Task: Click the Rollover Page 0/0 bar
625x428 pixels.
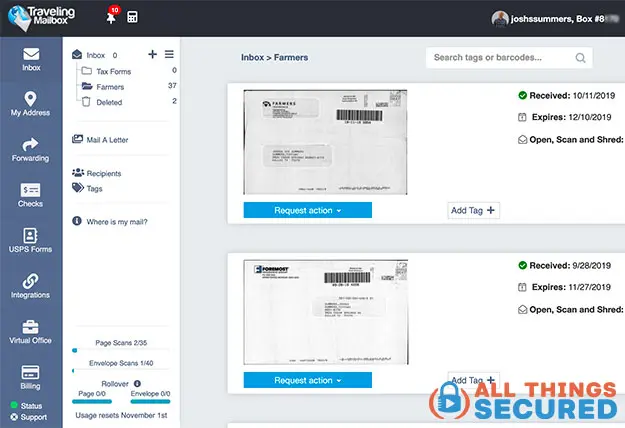Action: (92, 401)
